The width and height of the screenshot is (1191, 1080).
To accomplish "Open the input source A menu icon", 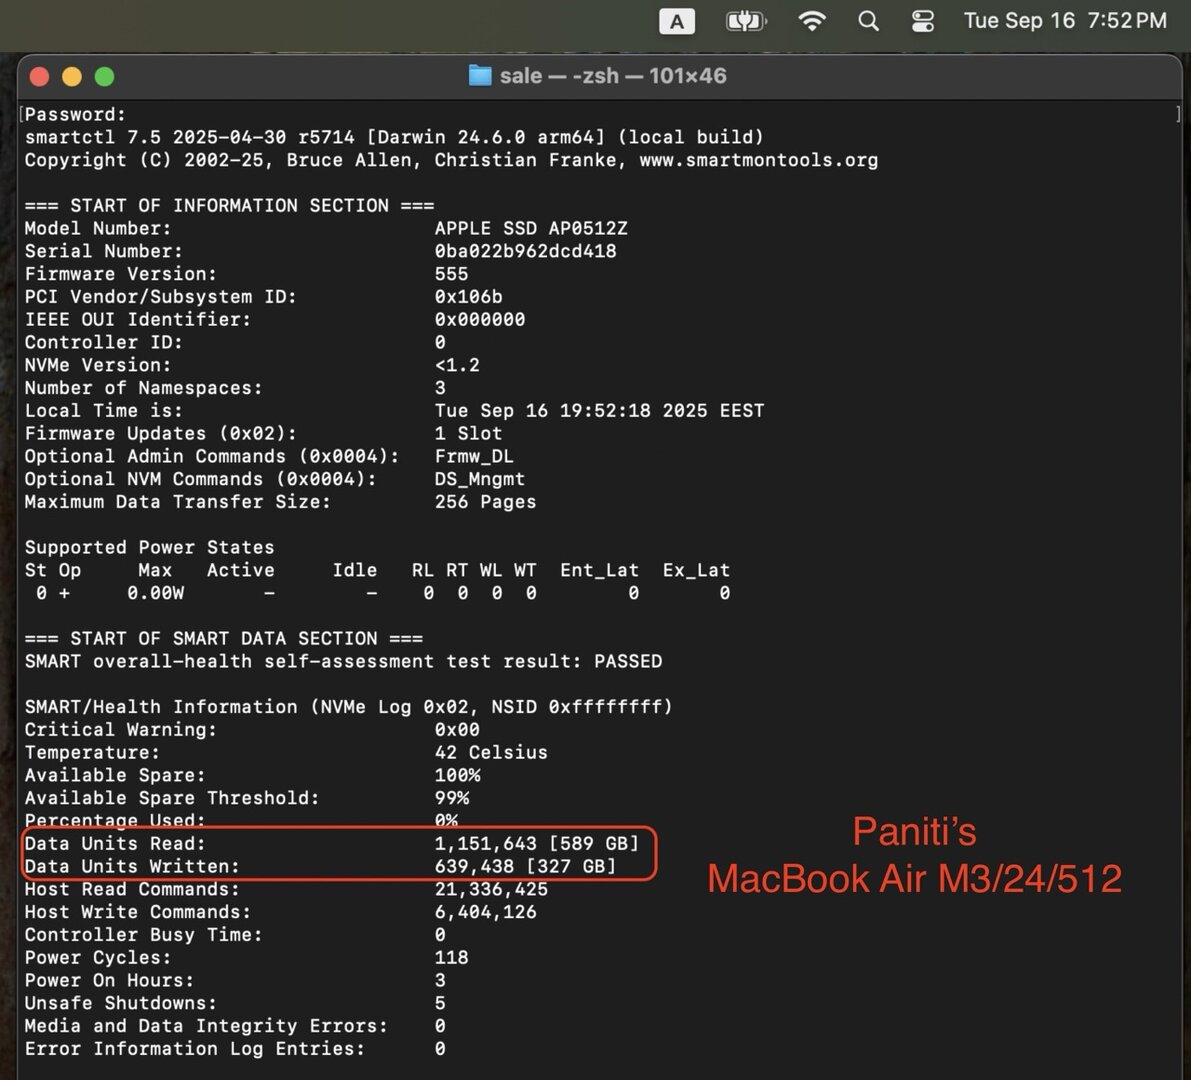I will coord(677,21).
